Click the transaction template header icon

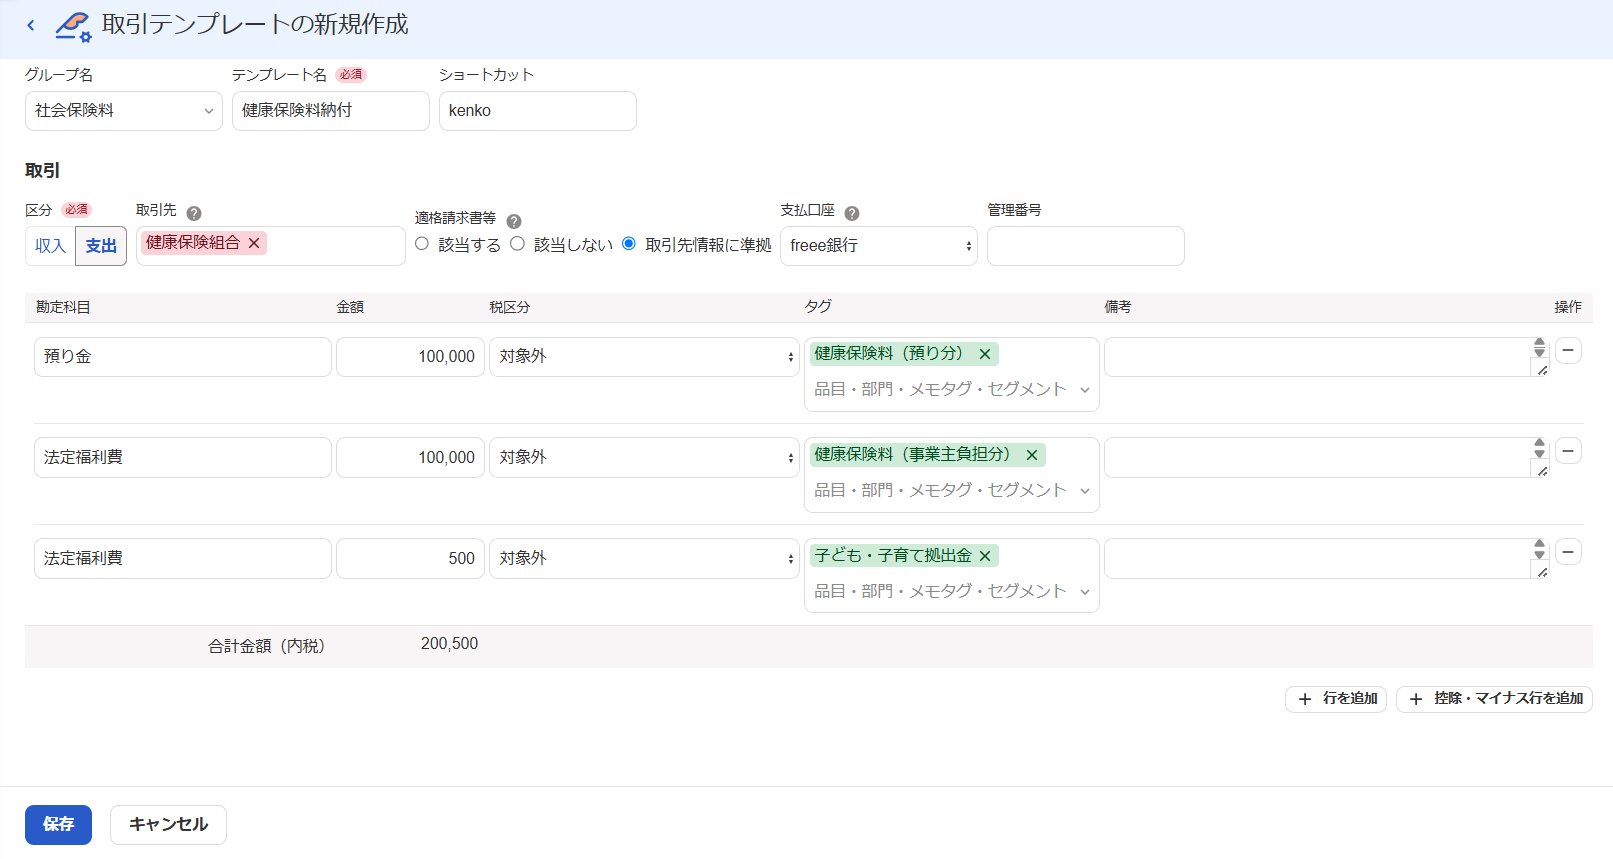pyautogui.click(x=73, y=26)
